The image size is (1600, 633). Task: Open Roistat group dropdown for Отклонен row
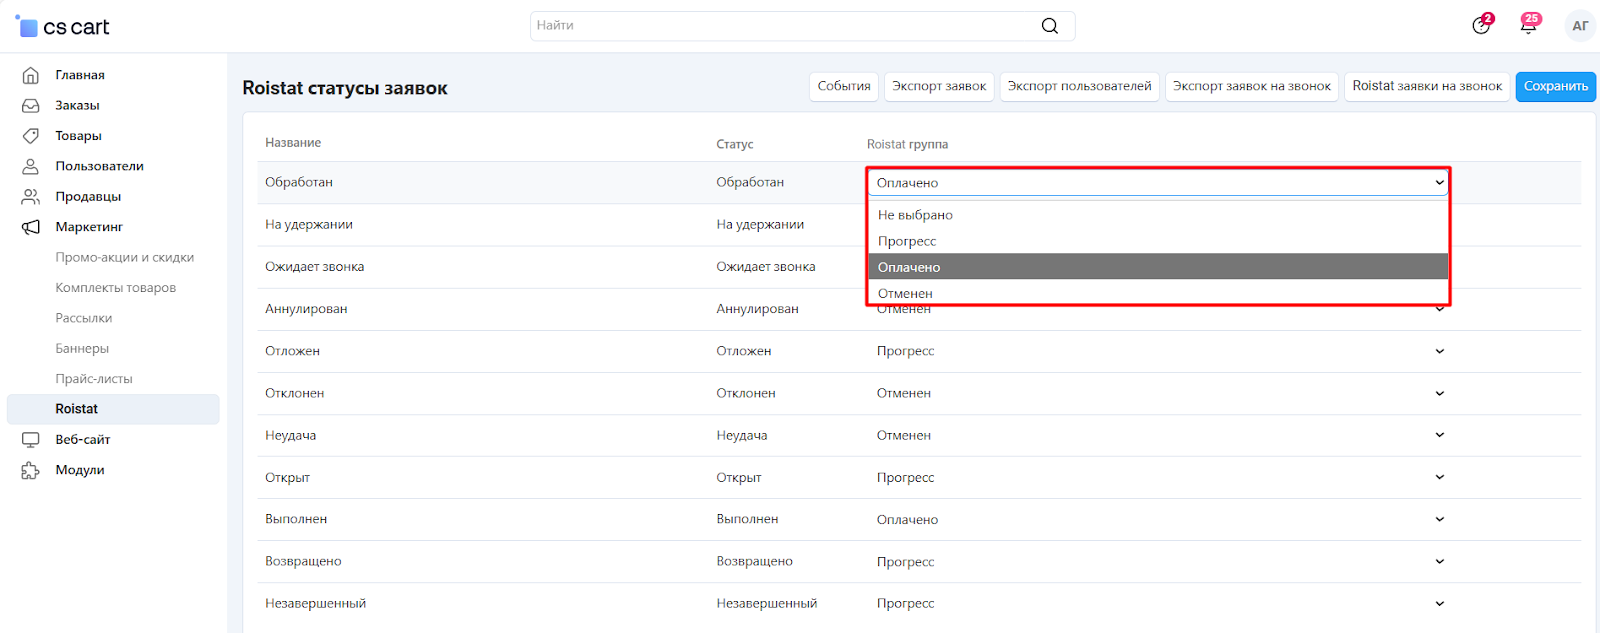click(1158, 393)
